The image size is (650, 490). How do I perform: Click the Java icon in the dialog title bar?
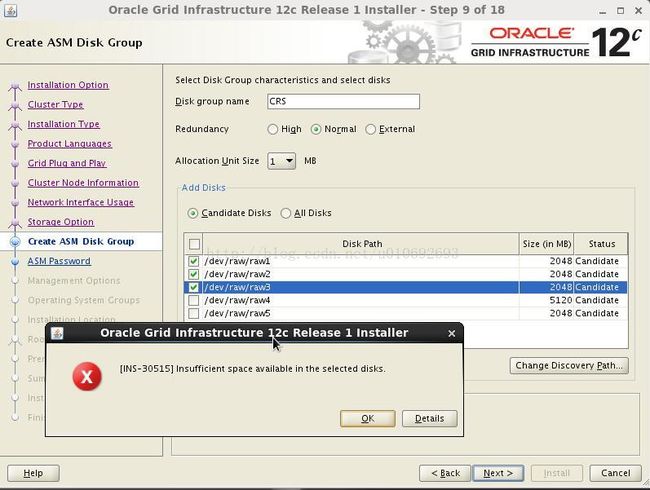click(57, 333)
